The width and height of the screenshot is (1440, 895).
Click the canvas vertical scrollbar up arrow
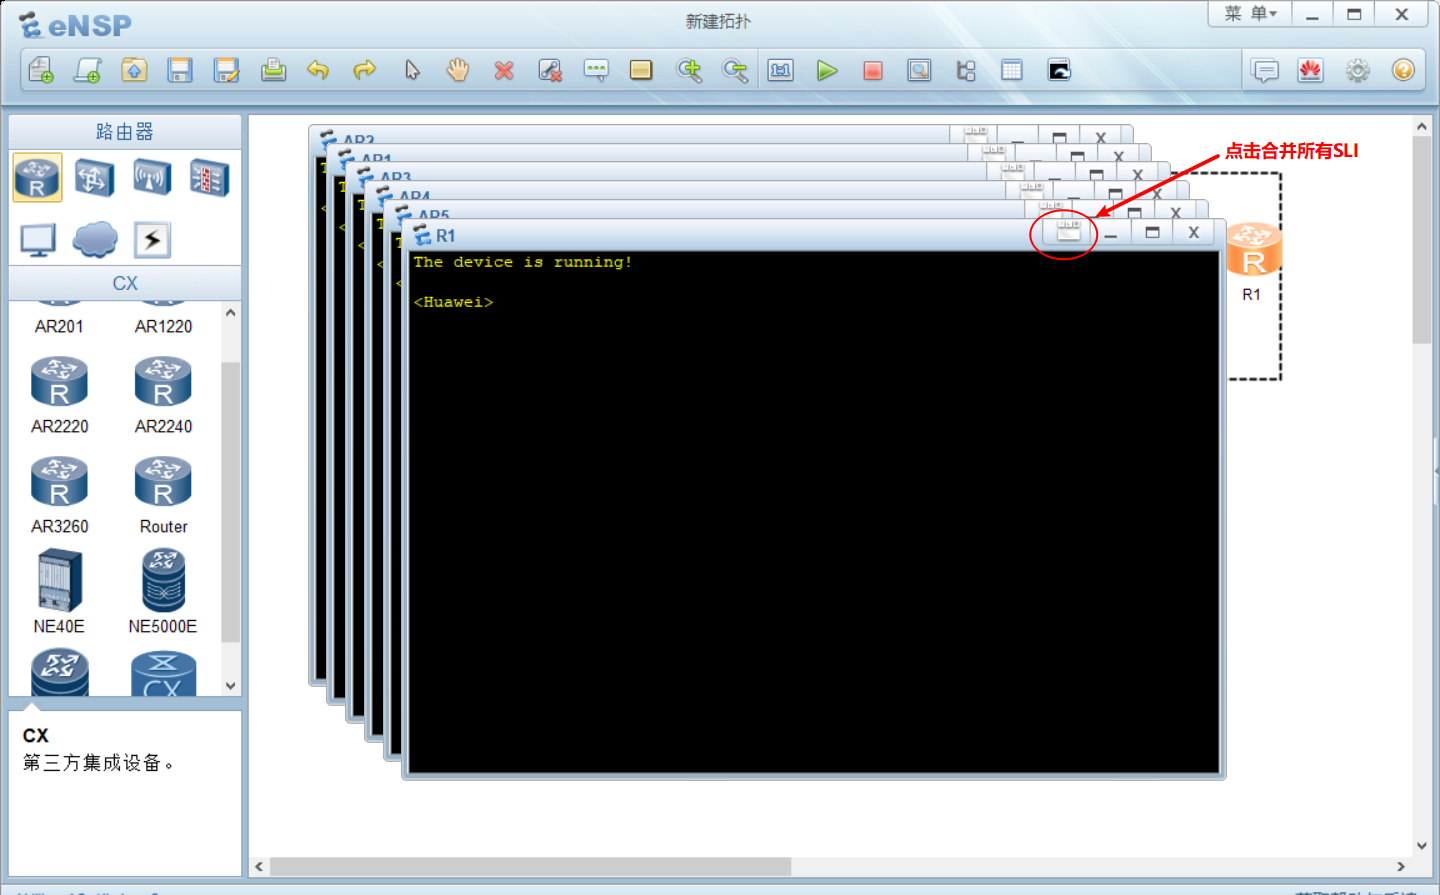point(1422,127)
